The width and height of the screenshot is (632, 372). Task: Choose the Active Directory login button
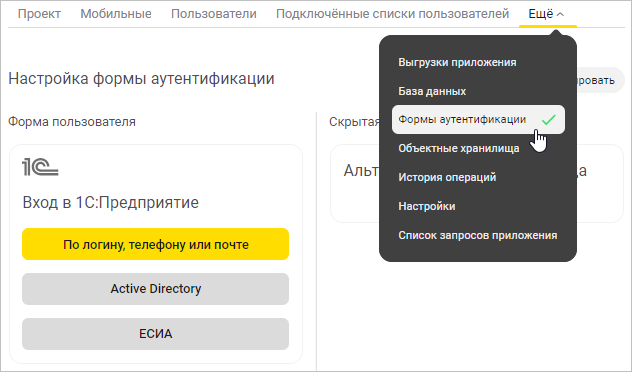click(x=156, y=289)
